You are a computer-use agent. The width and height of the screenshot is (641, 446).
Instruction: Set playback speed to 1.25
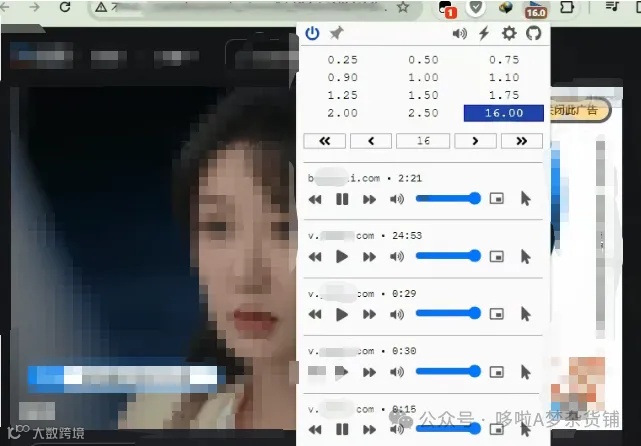(x=343, y=95)
